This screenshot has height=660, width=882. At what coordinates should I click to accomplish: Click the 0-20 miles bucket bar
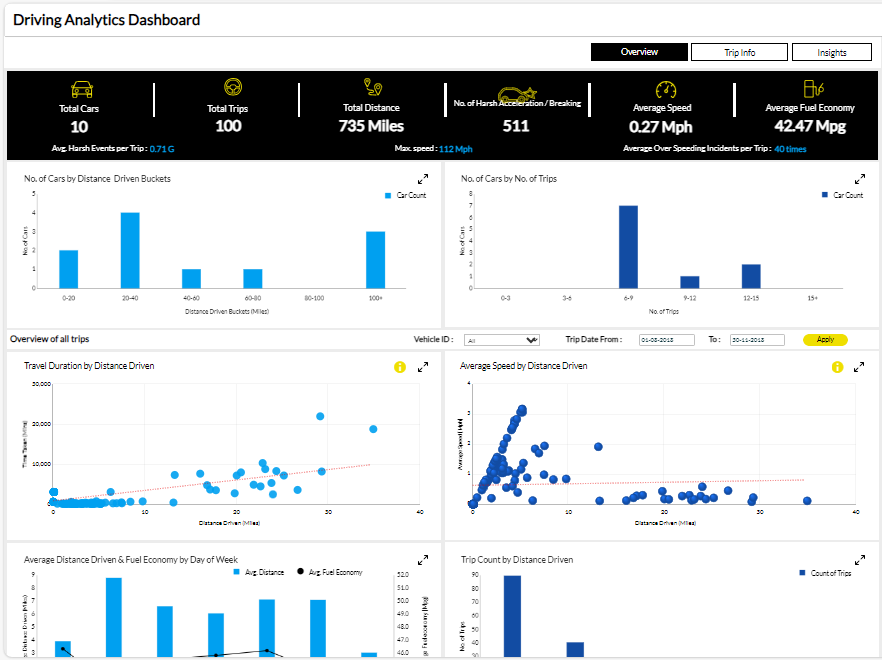click(69, 270)
